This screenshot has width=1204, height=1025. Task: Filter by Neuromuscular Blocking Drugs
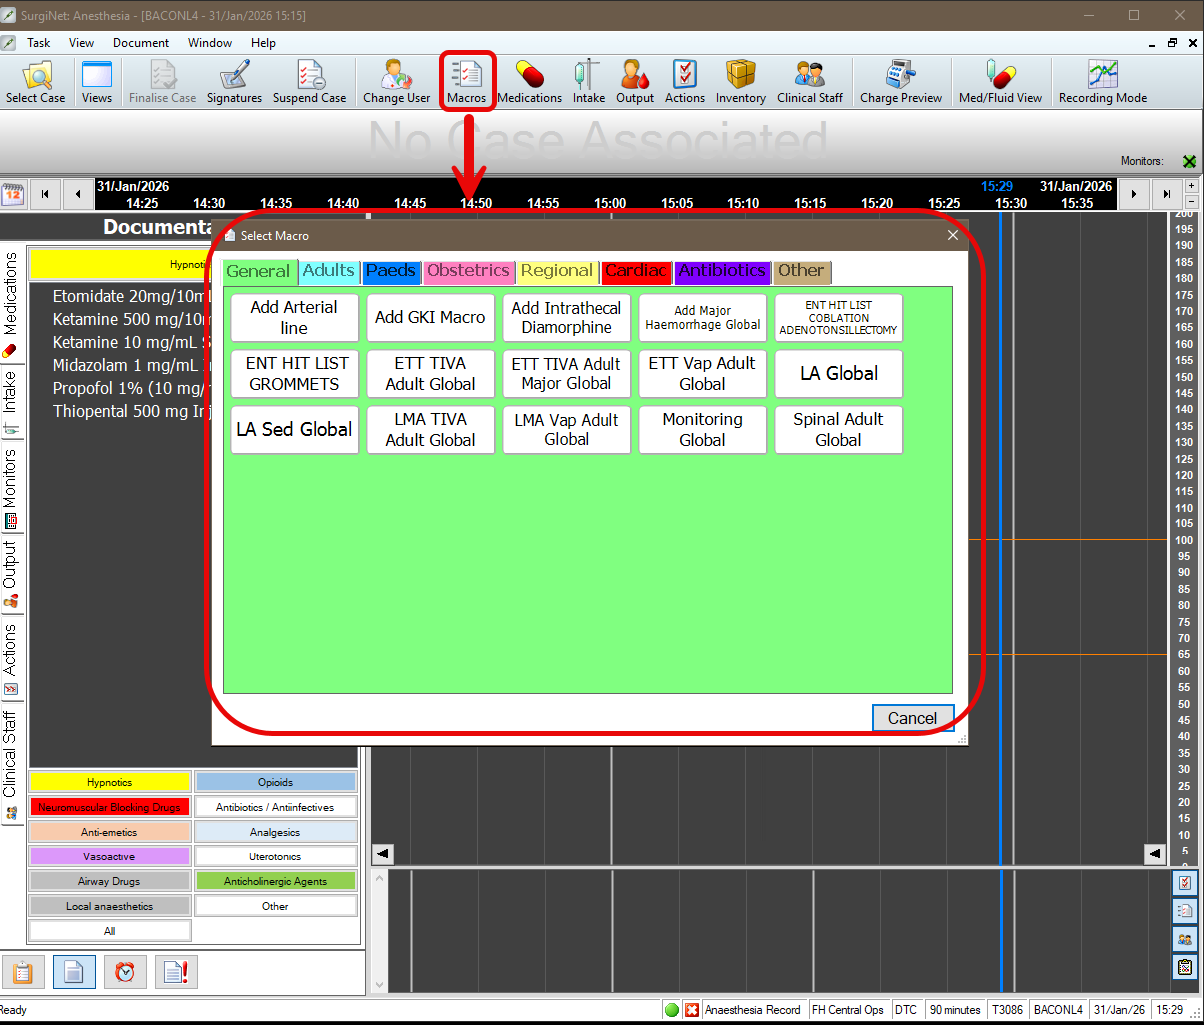coord(110,807)
